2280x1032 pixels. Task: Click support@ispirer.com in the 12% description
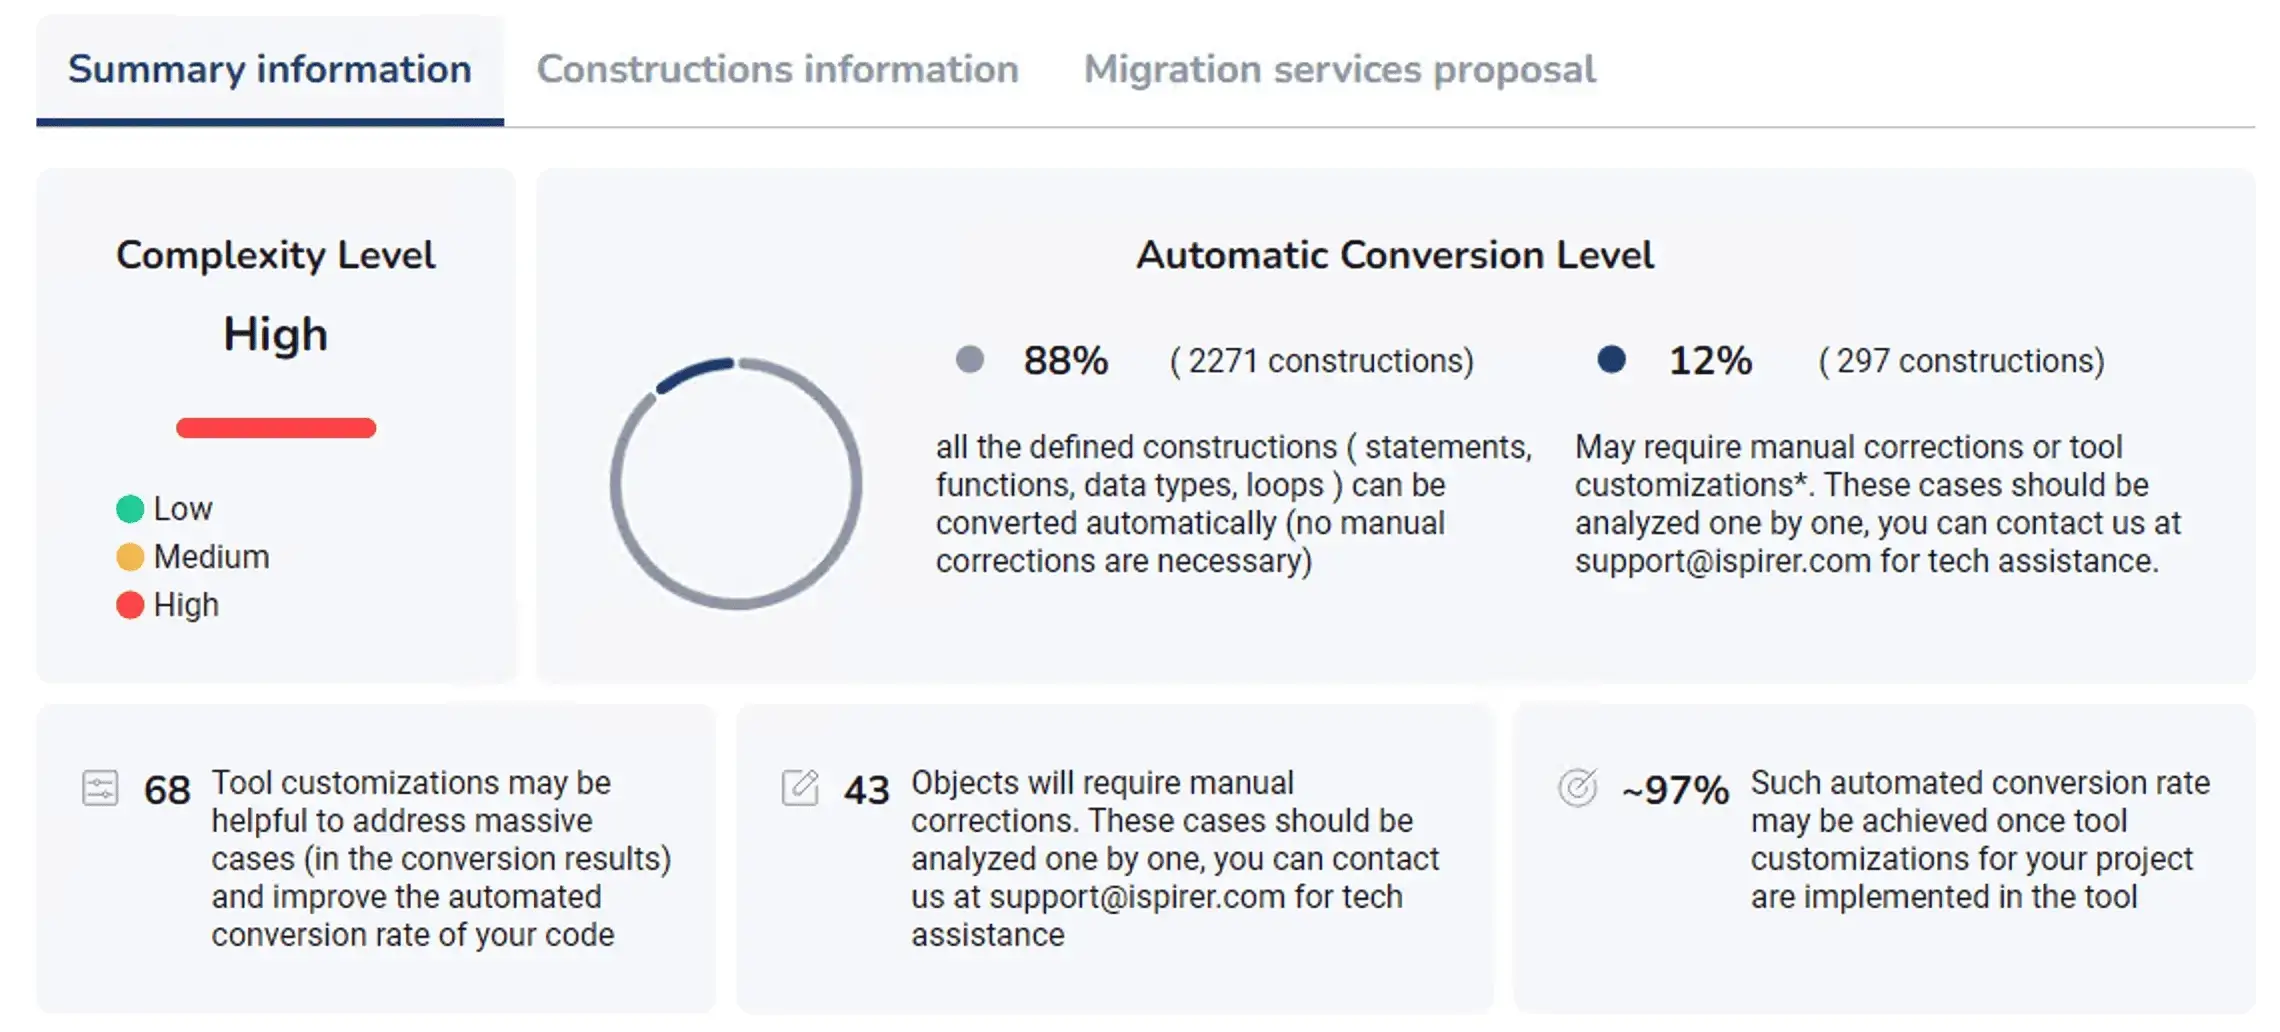pyautogui.click(x=1722, y=561)
